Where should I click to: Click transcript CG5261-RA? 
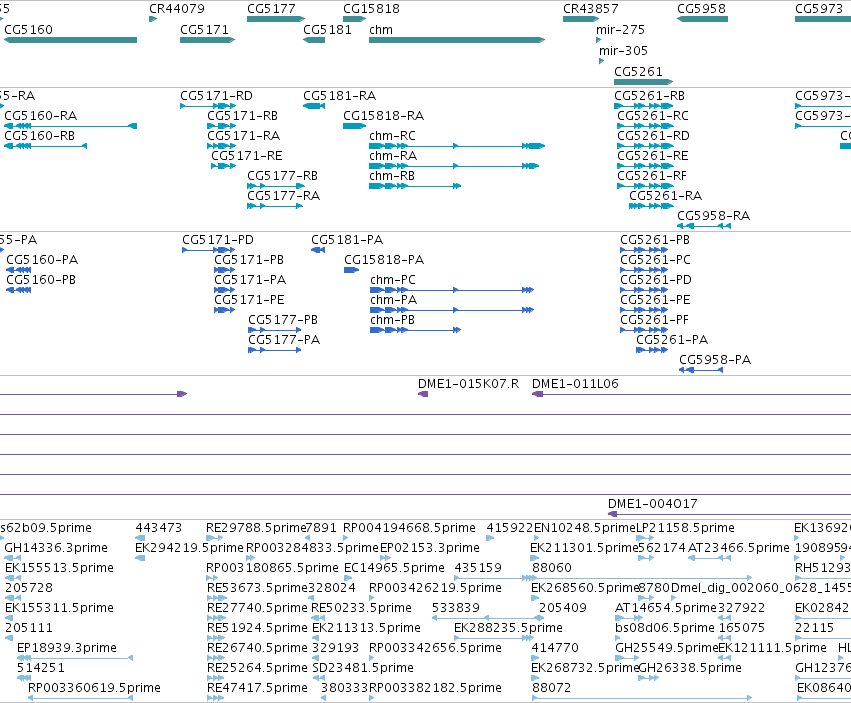[x=666, y=195]
